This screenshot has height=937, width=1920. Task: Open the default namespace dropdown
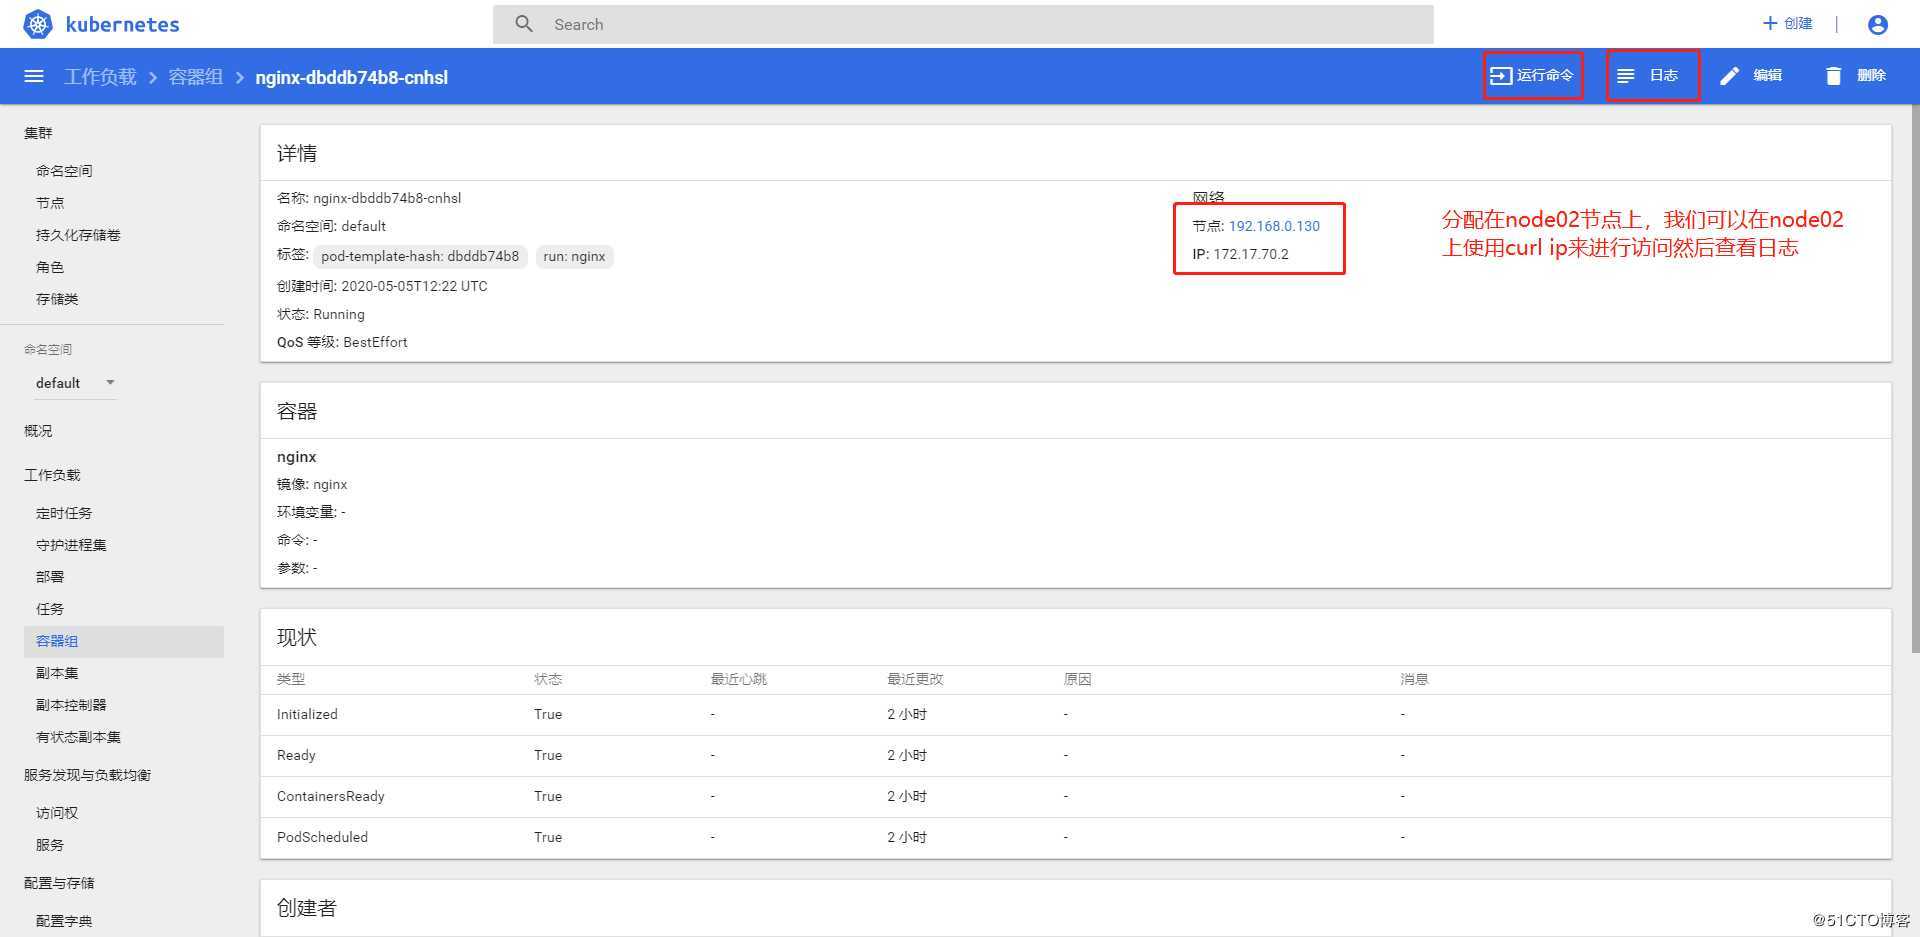pyautogui.click(x=75, y=383)
